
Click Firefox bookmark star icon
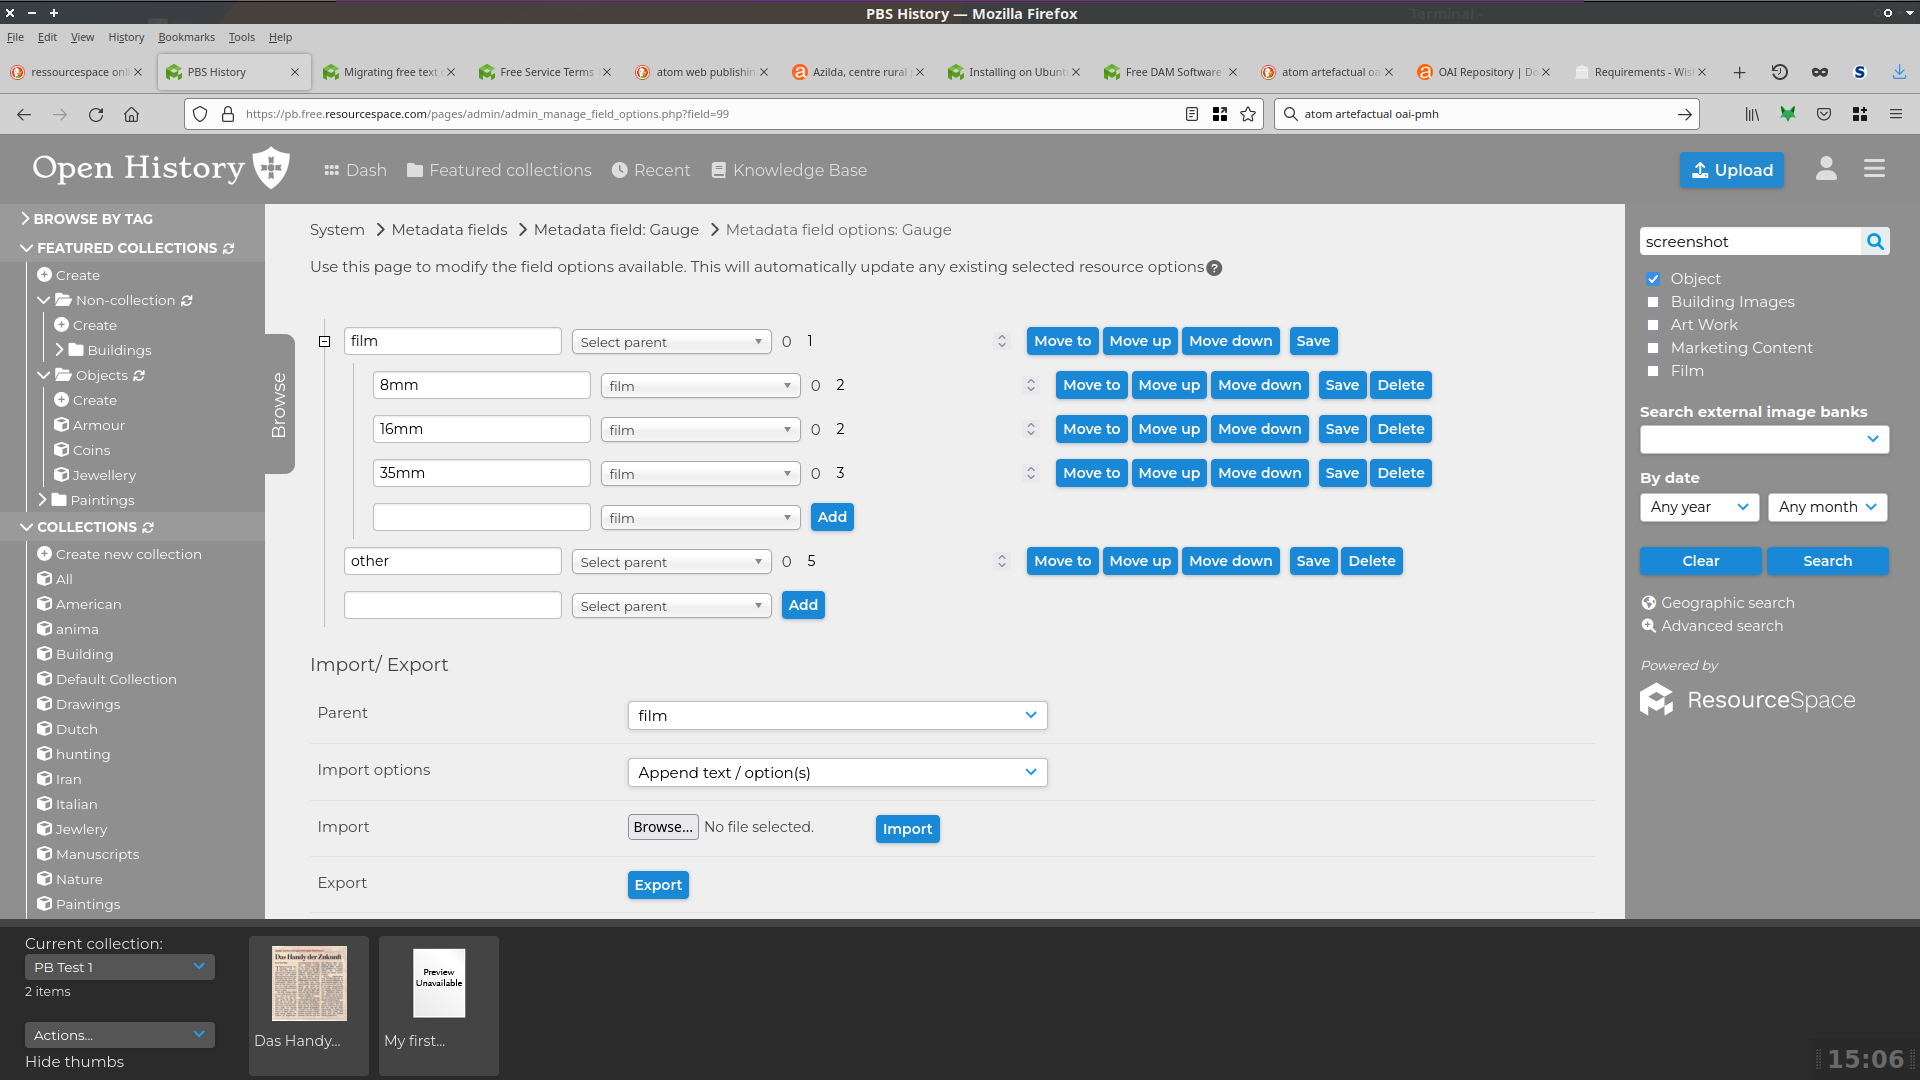(1248, 114)
